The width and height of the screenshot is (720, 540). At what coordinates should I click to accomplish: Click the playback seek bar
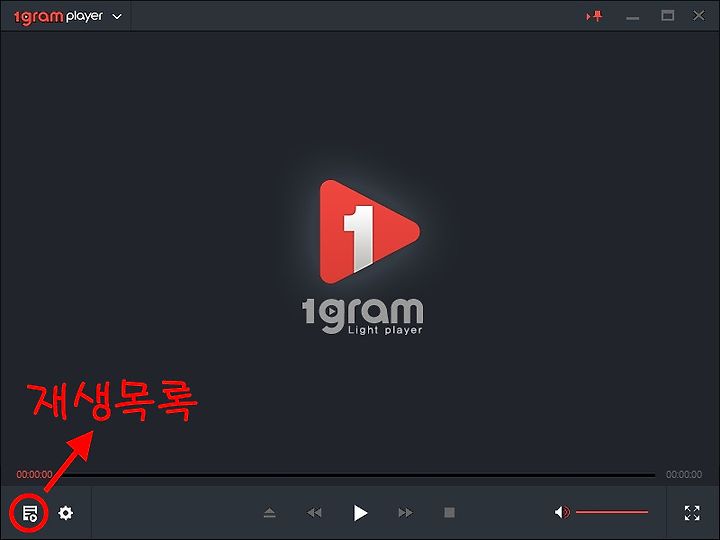click(x=355, y=475)
